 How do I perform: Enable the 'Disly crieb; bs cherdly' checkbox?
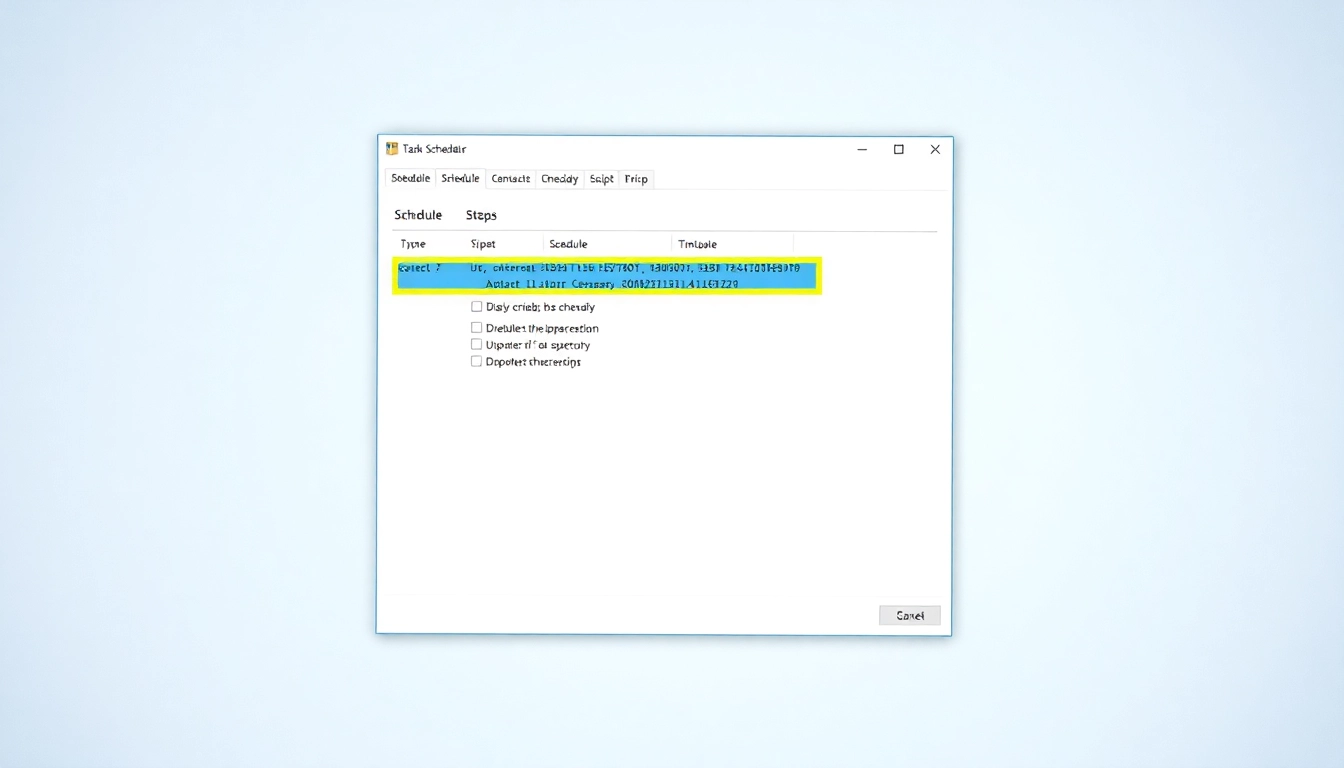477,307
